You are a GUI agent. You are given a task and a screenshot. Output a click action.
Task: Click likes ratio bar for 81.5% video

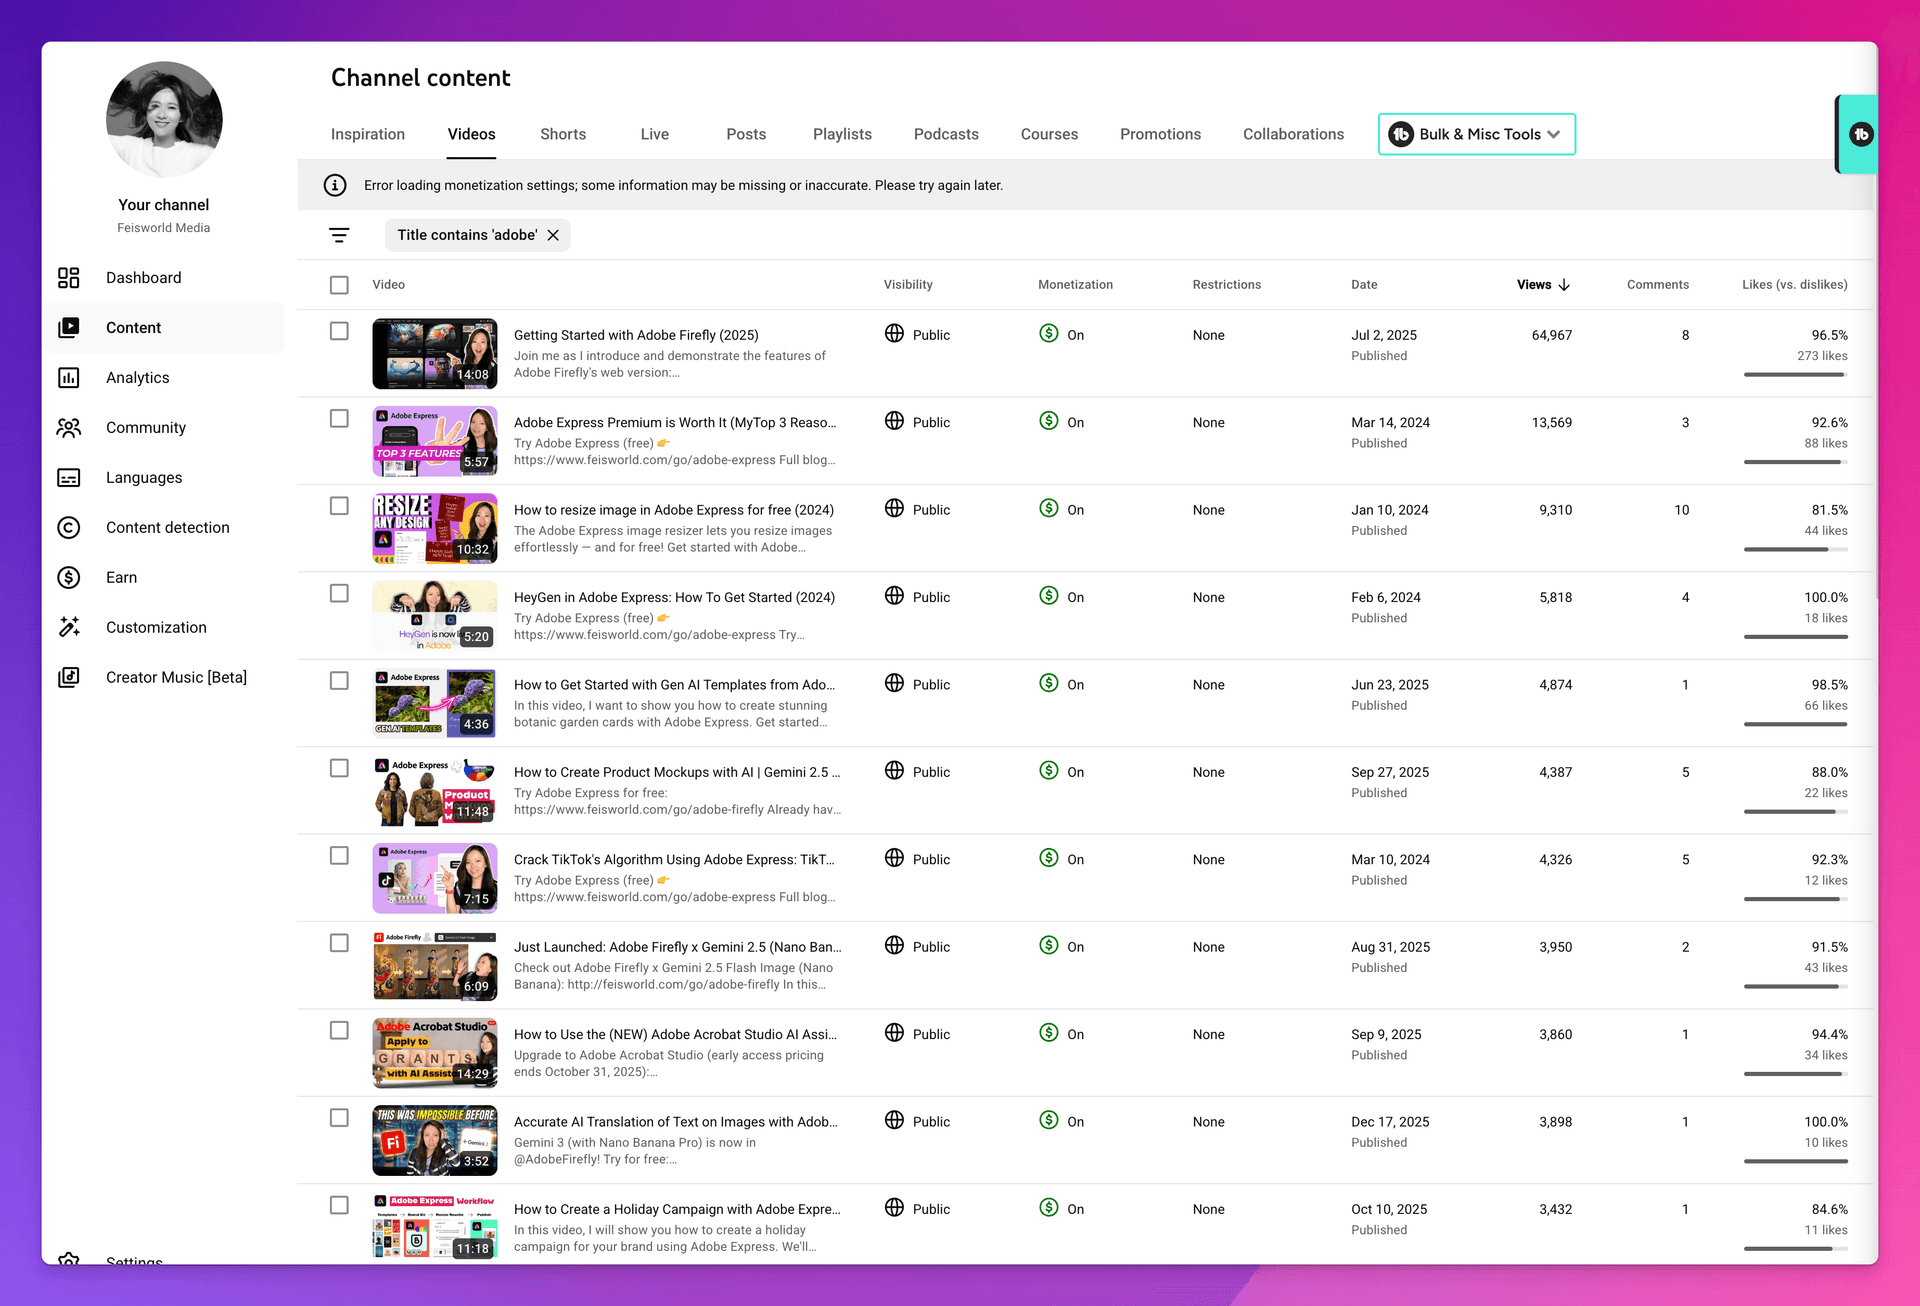click(1795, 549)
